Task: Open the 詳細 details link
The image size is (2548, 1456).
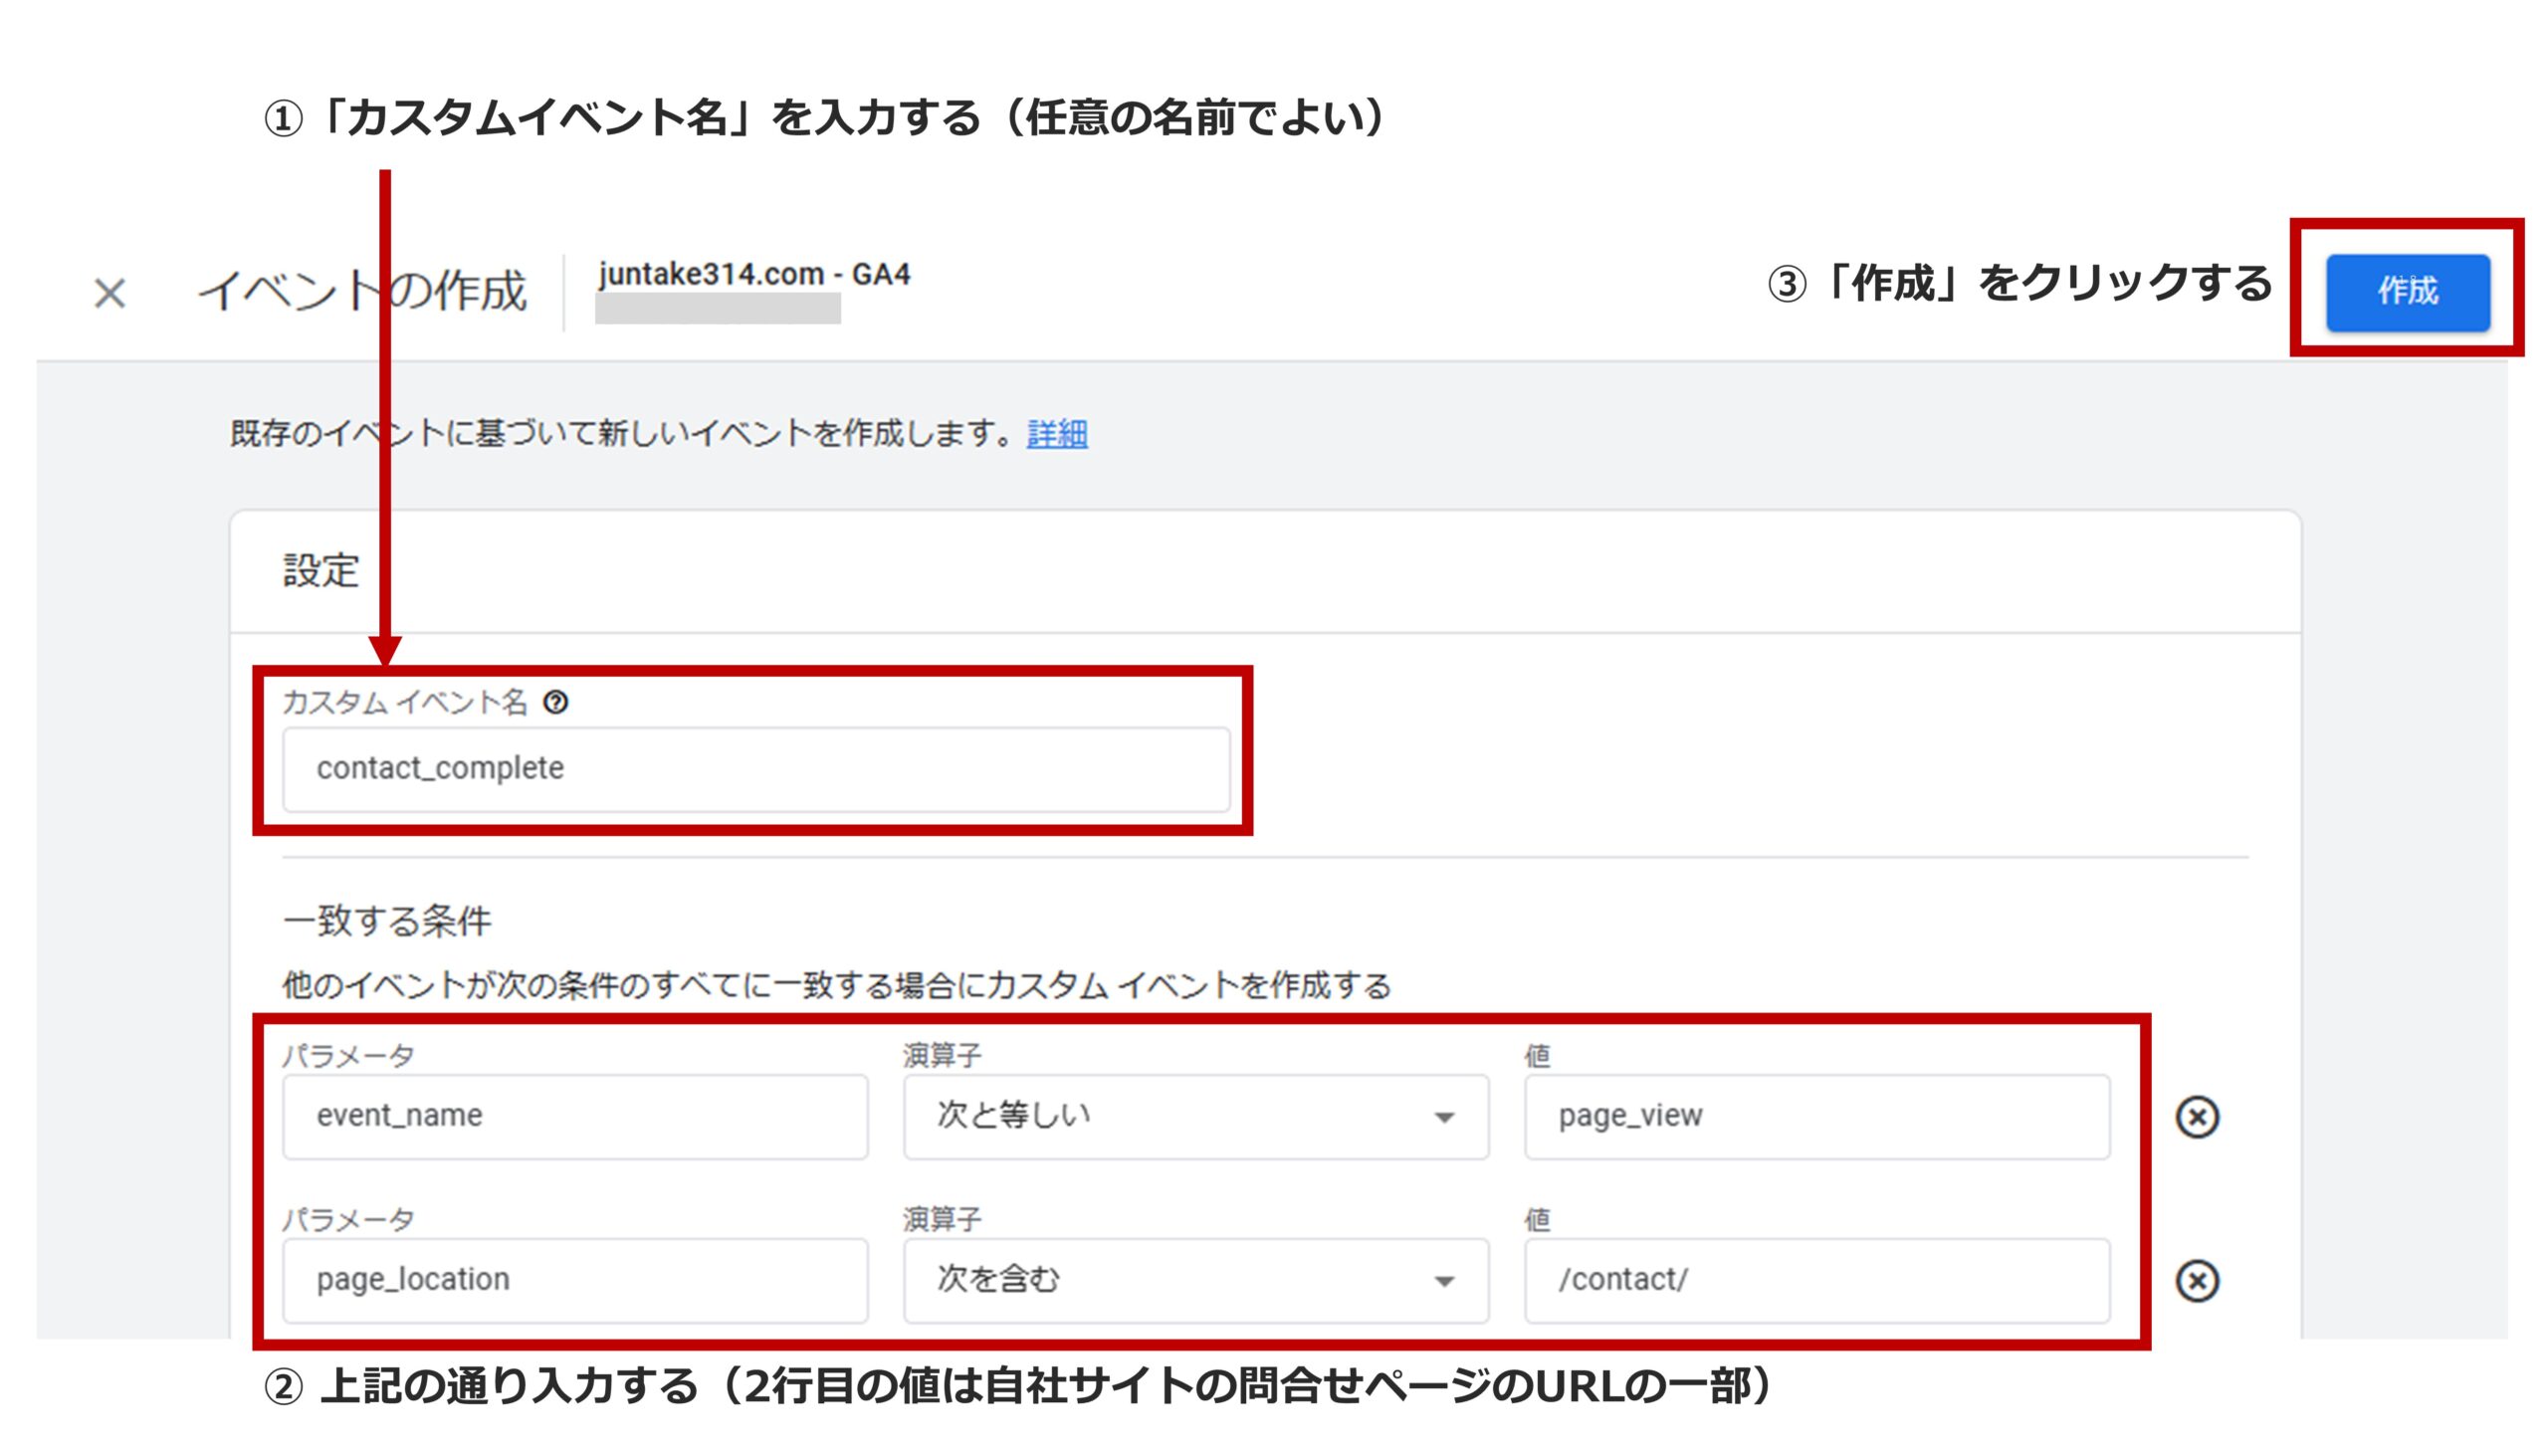Action: tap(1055, 435)
